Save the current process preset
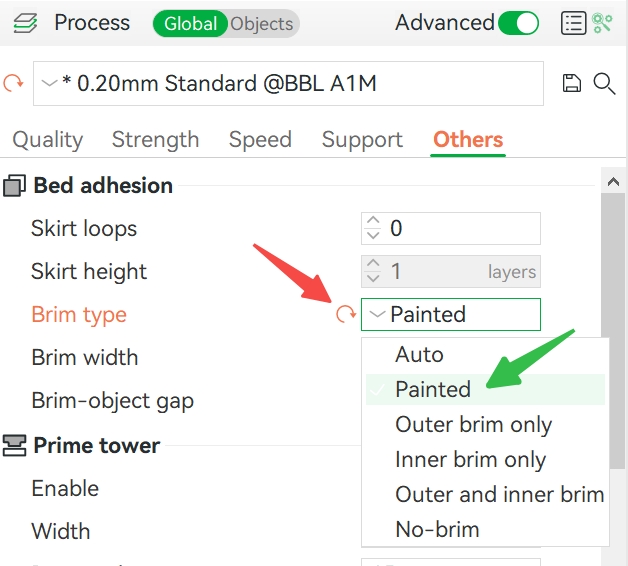 click(x=572, y=83)
